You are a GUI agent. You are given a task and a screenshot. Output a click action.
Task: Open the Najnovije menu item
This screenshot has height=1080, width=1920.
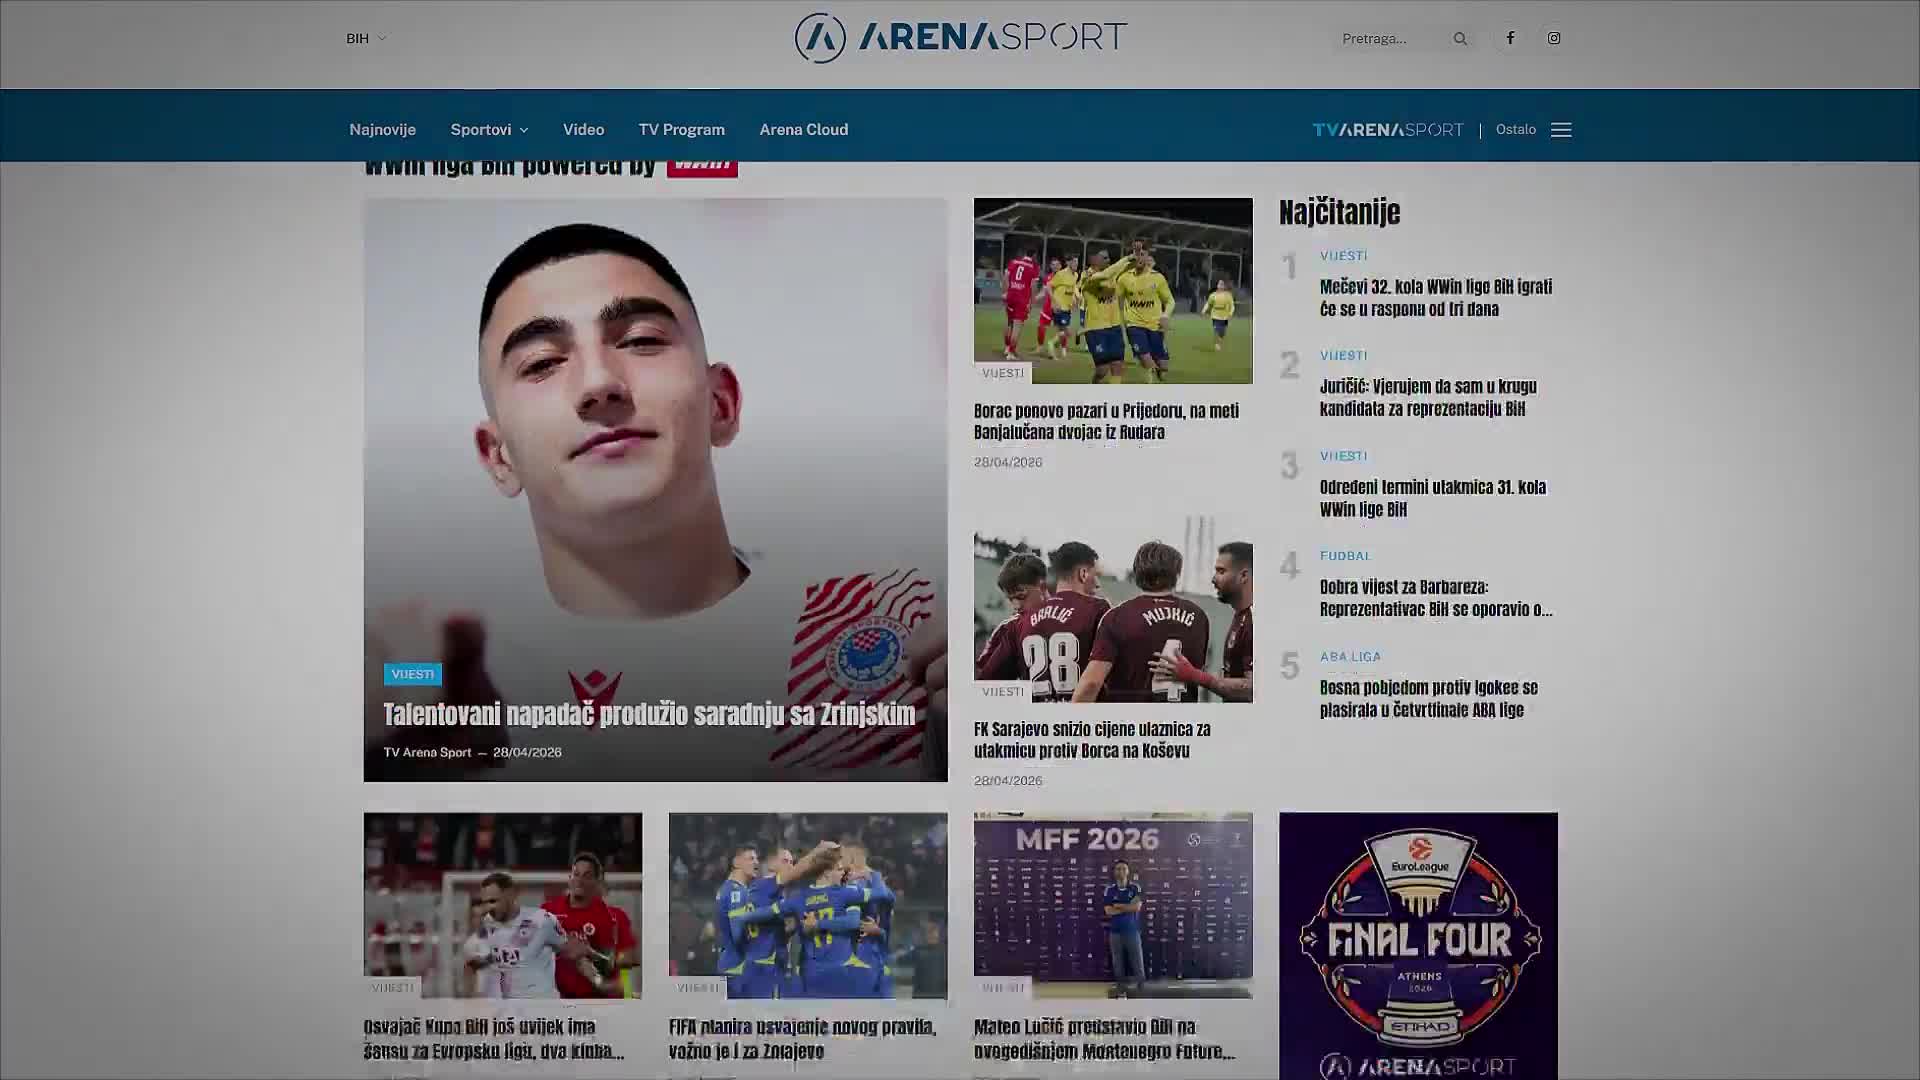[x=382, y=130]
